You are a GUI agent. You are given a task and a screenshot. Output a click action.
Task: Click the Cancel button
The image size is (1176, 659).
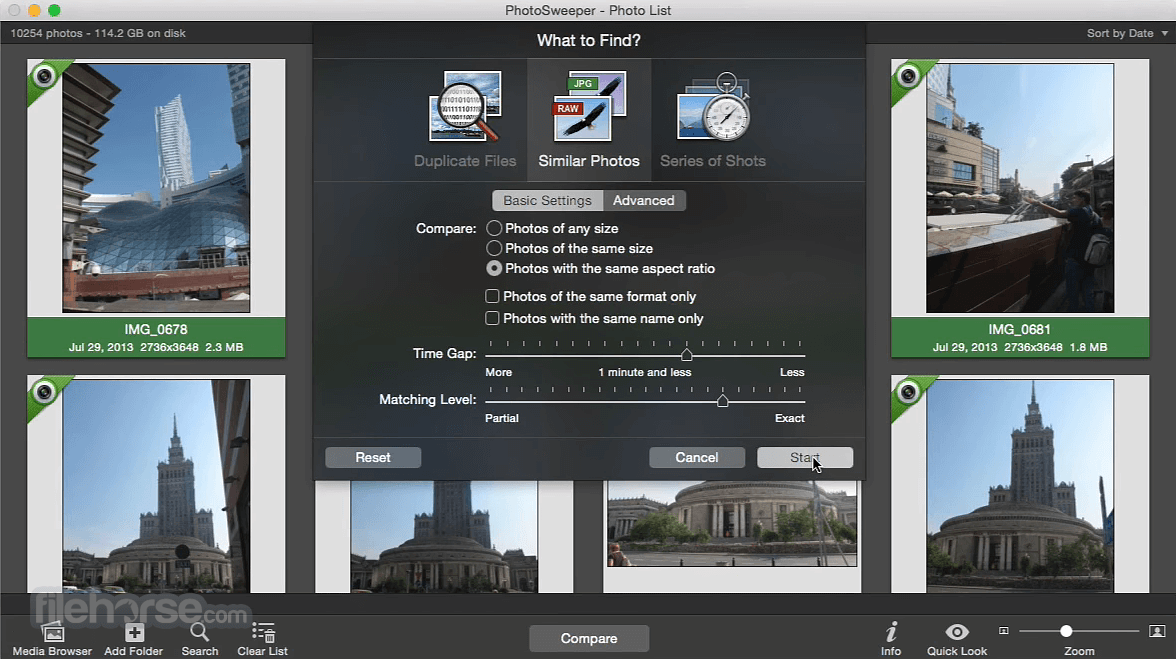coord(697,457)
